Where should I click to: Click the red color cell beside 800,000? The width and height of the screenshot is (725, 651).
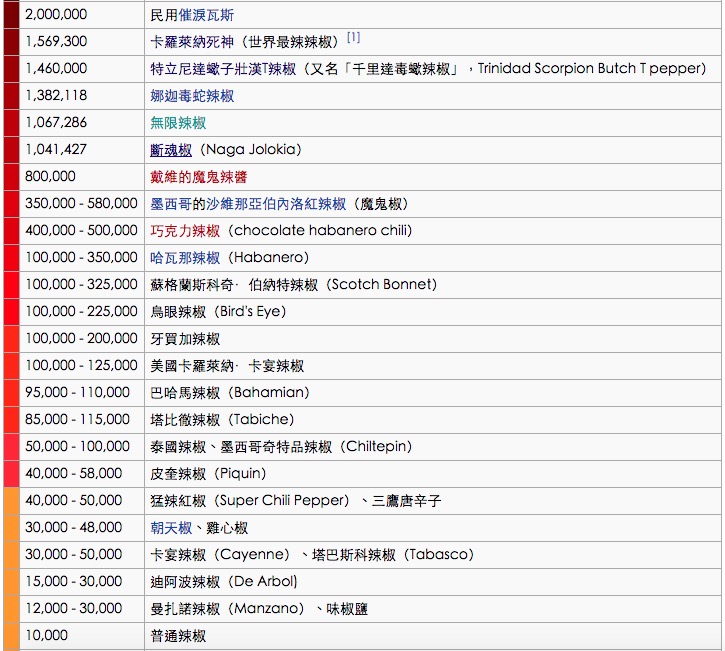click(10, 177)
